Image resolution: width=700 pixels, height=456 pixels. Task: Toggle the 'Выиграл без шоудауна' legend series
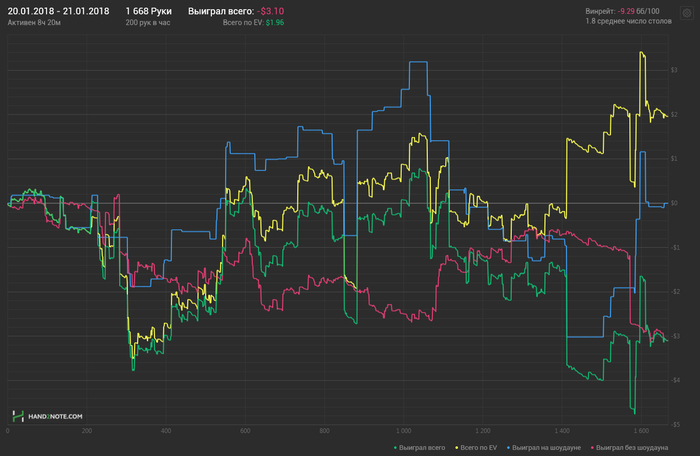(629, 448)
